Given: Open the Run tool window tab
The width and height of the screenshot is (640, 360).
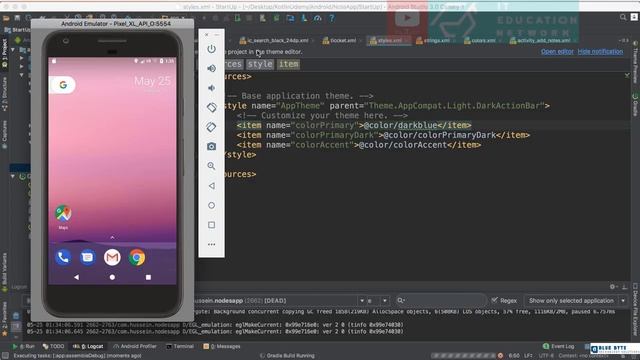Looking at the screenshot, I should coord(23,347).
